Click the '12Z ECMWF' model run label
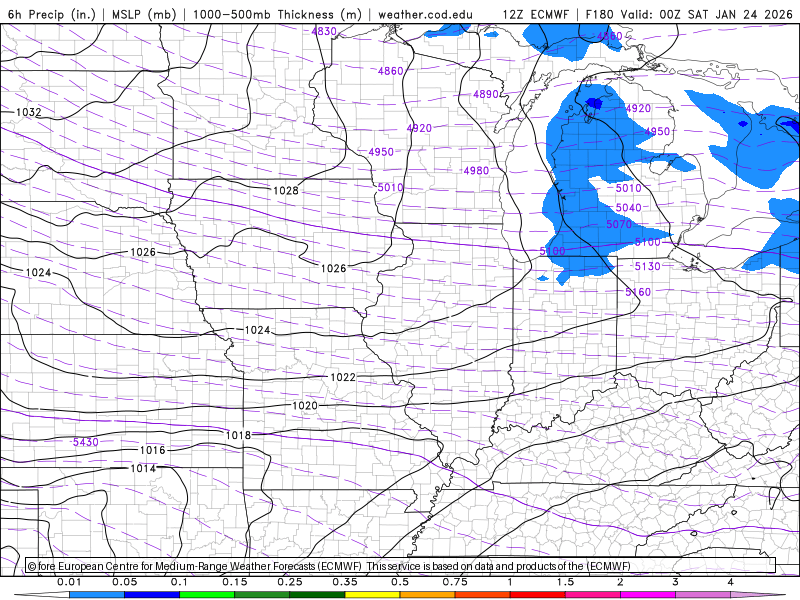Image resolution: width=800 pixels, height=600 pixels. [x=536, y=14]
